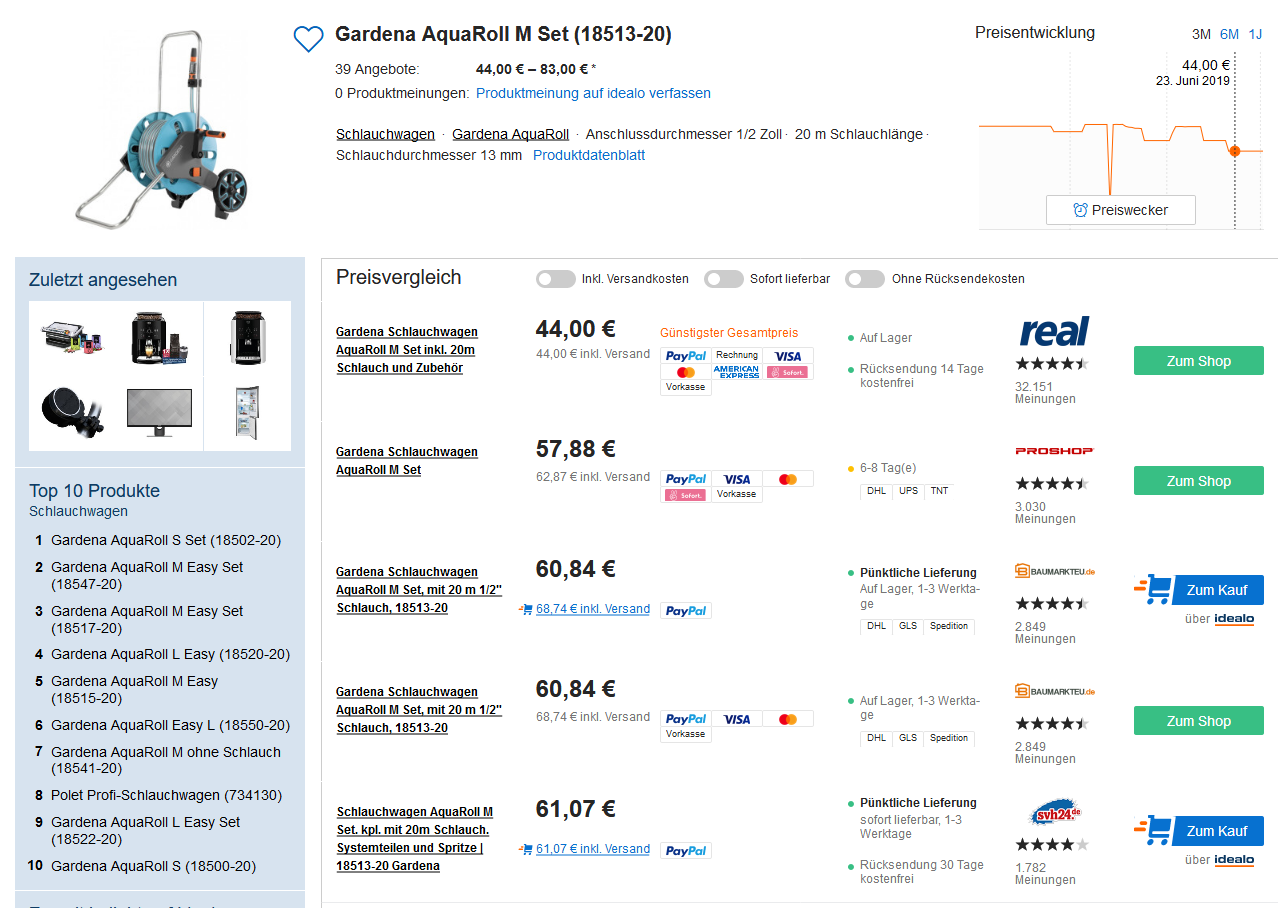This screenshot has height=908, width=1278.
Task: Click the svh24 shop logo
Action: click(1054, 812)
